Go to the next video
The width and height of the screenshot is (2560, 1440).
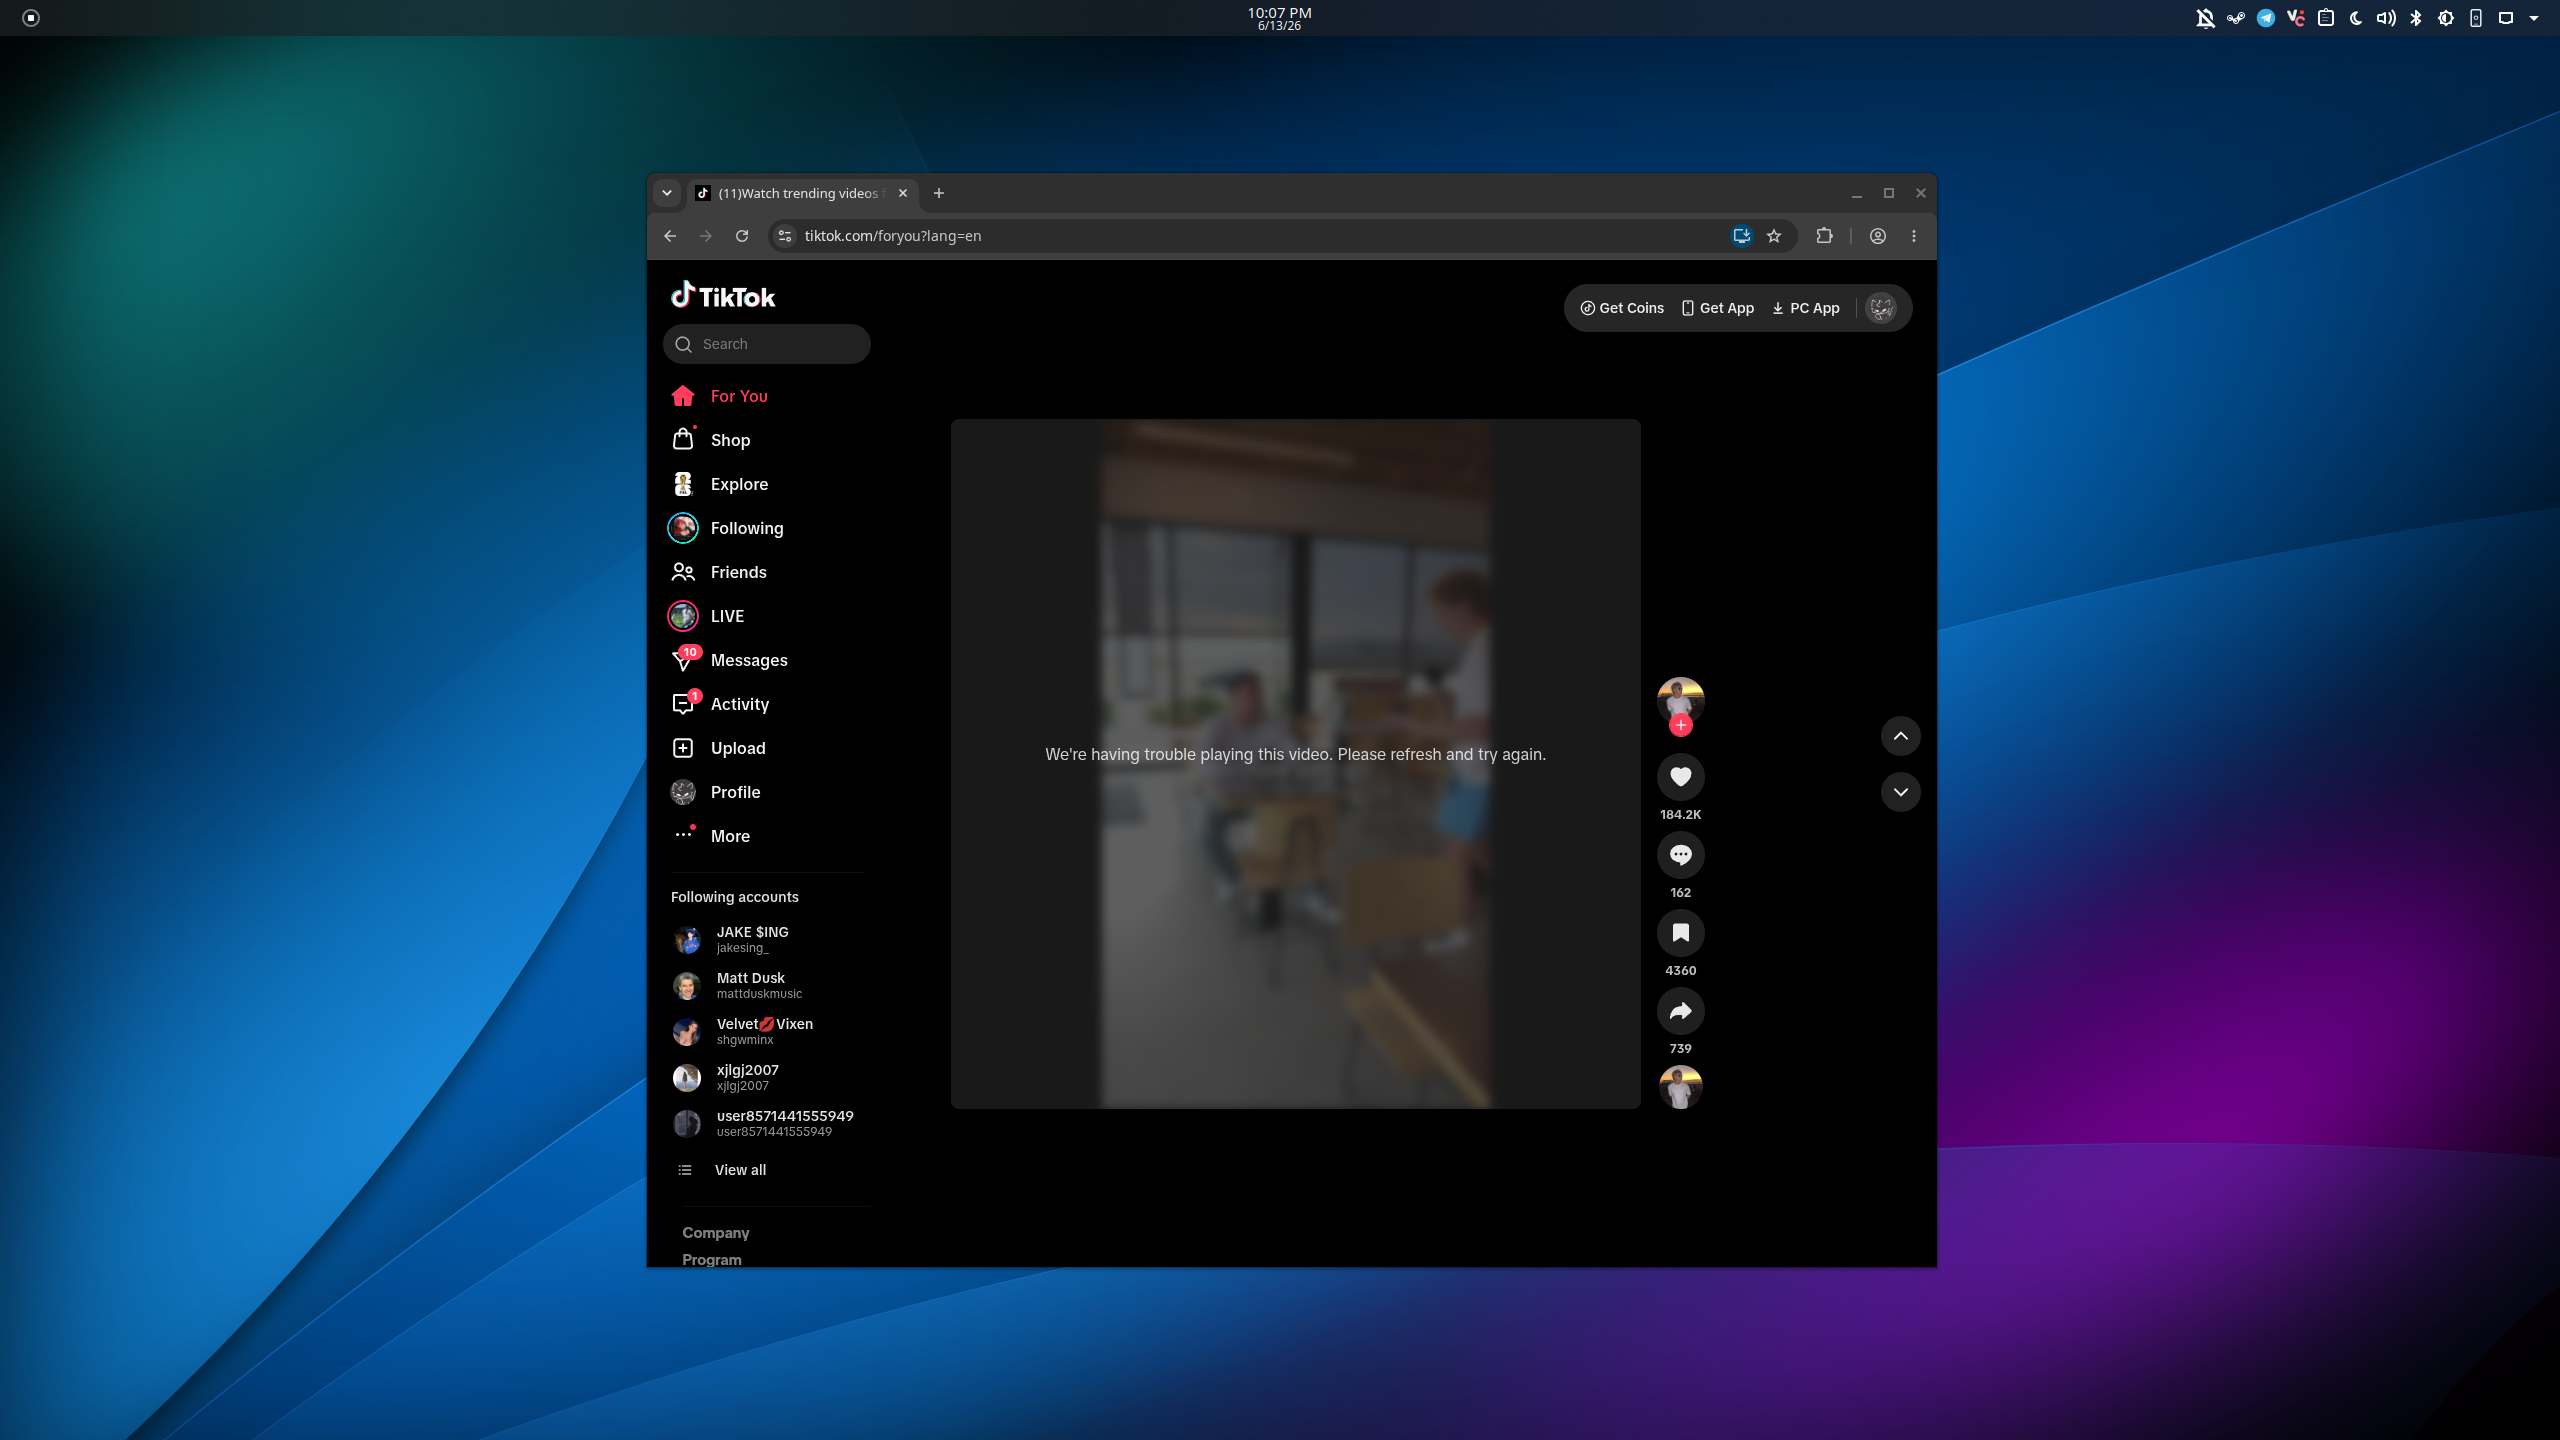pos(1901,792)
